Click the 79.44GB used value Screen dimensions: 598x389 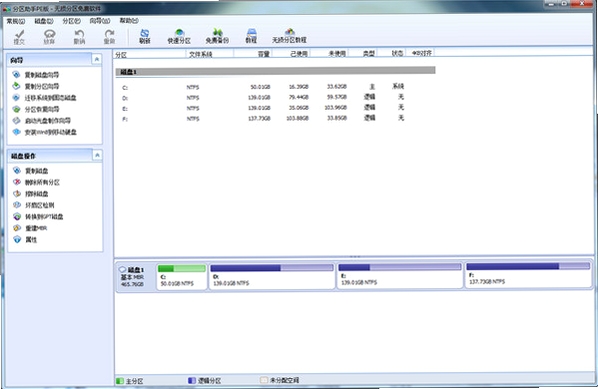(298, 97)
